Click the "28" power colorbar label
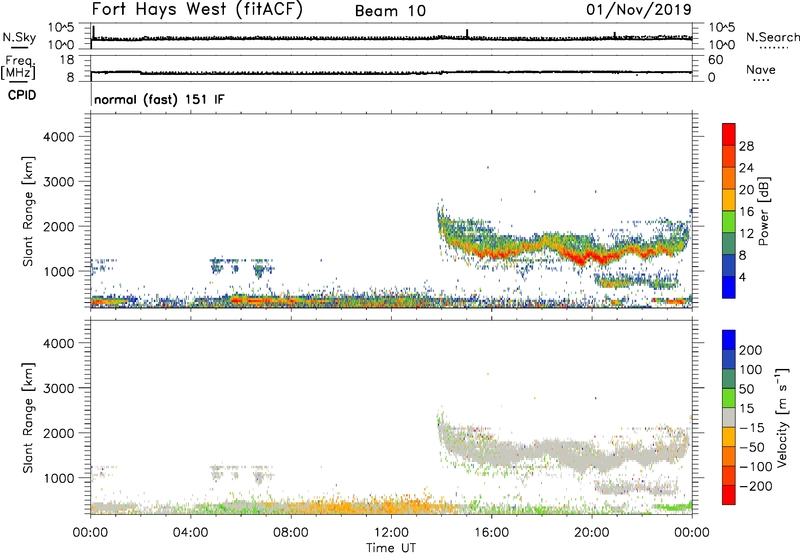Image resolution: width=800 pixels, height=554 pixels. [746, 146]
